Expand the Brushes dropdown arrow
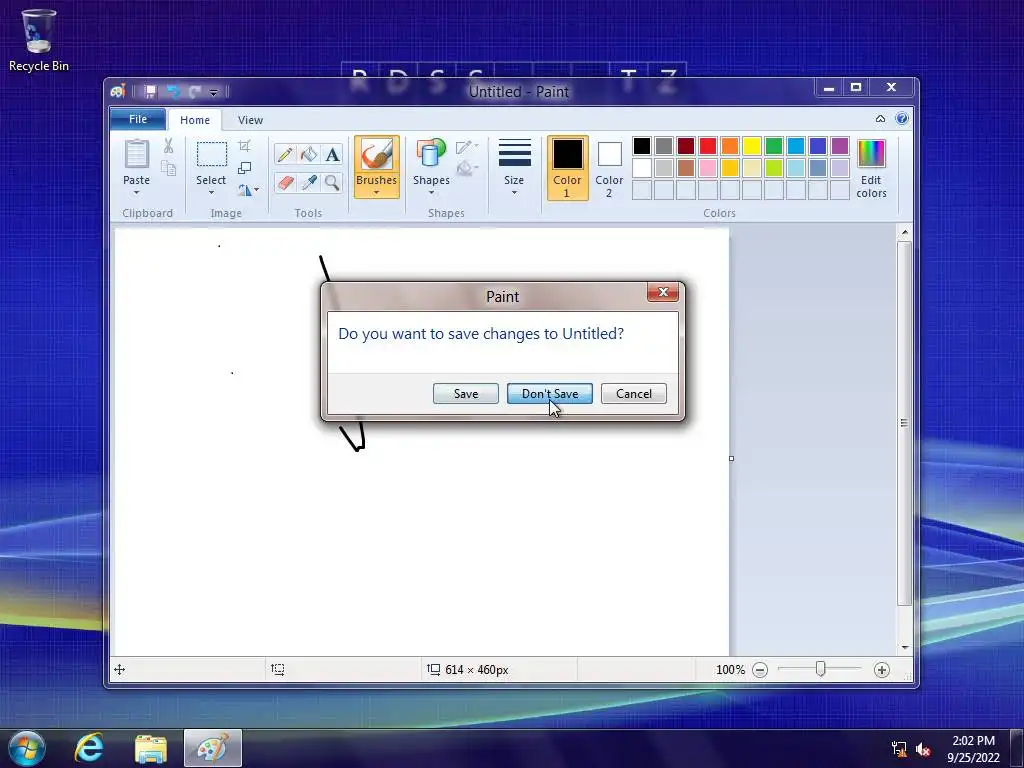Viewport: 1024px width, 768px height. coord(377,193)
